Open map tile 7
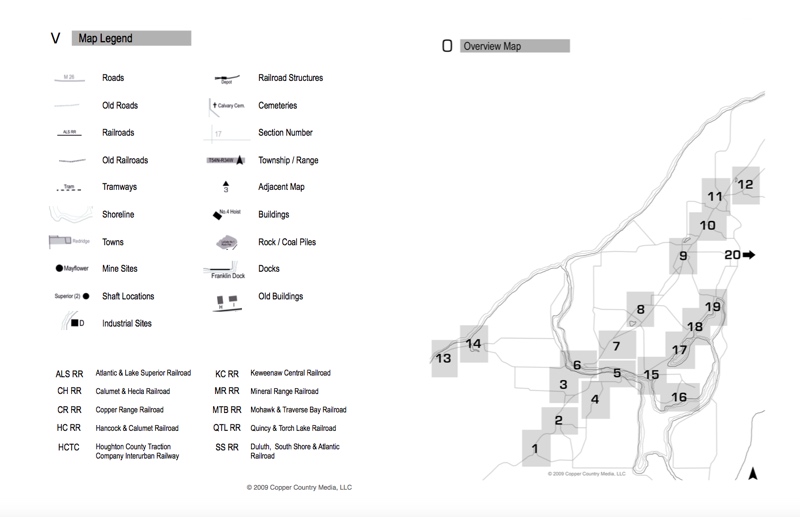 pyautogui.click(x=617, y=346)
